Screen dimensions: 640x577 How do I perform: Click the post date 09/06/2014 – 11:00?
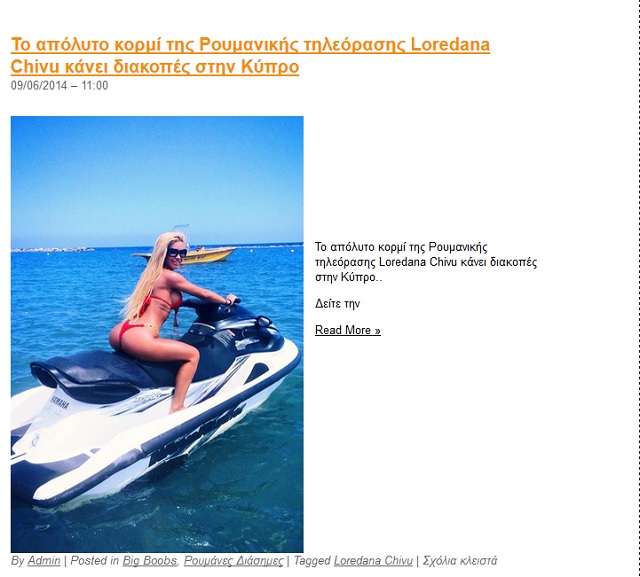(x=60, y=86)
